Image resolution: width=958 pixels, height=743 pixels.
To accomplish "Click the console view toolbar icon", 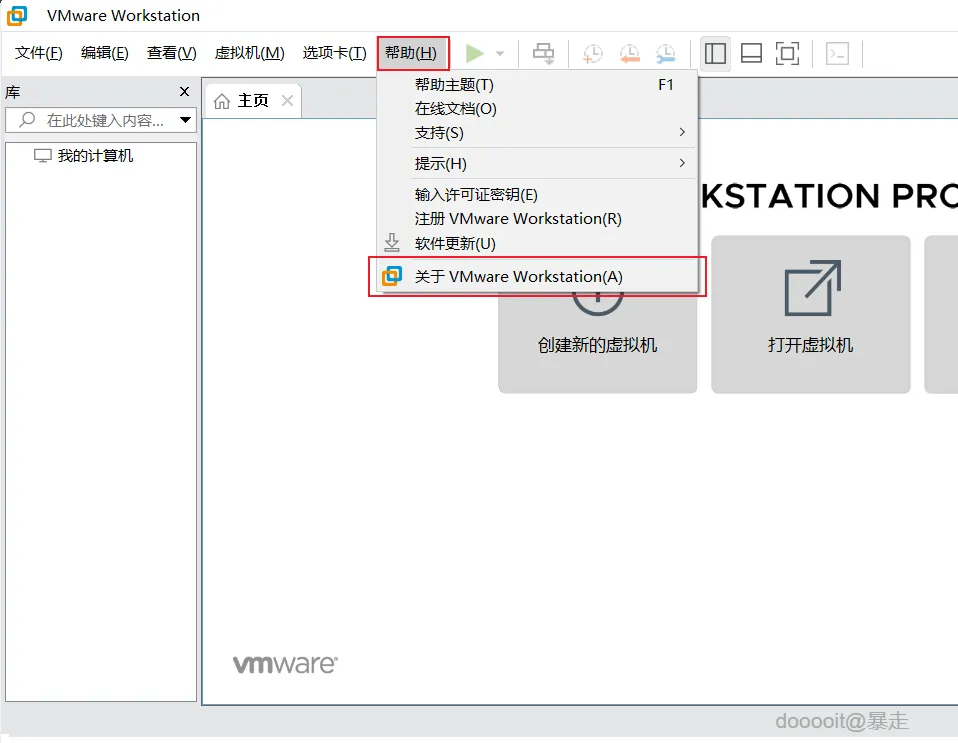I will pyautogui.click(x=836, y=54).
